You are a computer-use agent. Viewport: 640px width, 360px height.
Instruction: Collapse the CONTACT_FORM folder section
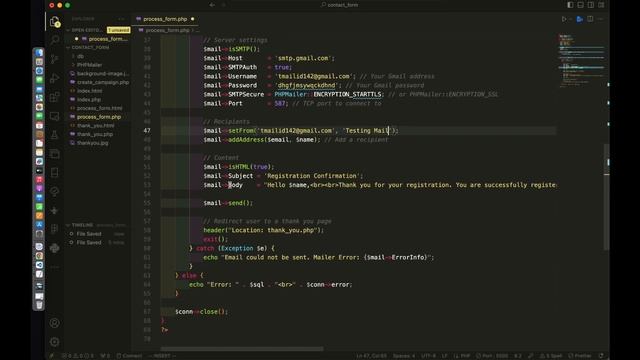(x=90, y=47)
